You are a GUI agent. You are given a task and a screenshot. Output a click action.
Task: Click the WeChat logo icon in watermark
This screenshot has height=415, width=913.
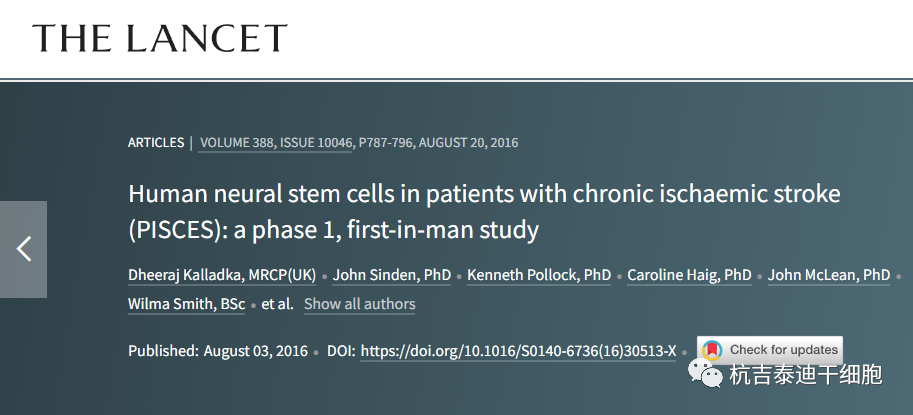point(705,373)
